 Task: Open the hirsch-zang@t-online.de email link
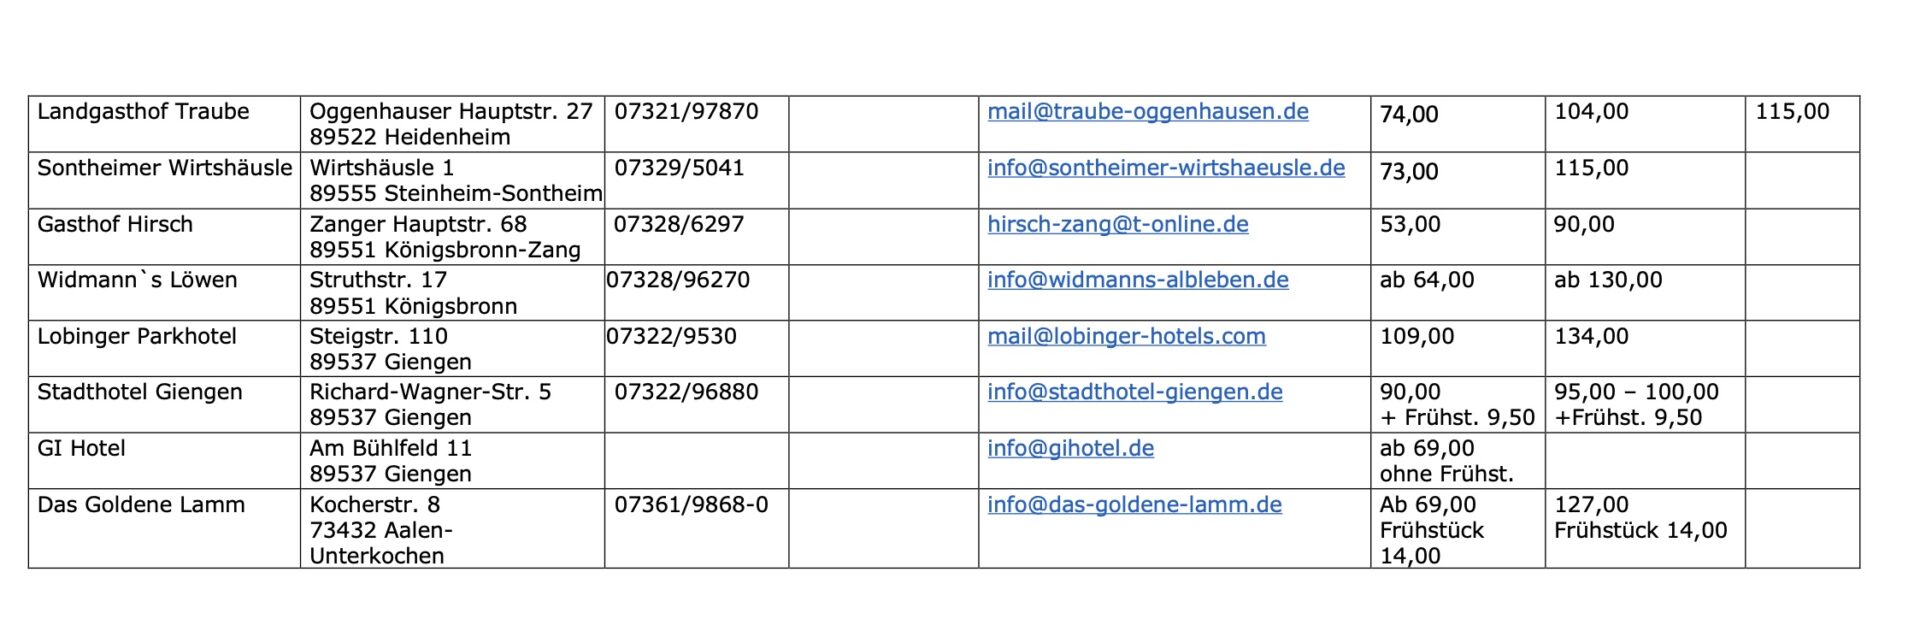point(1117,224)
